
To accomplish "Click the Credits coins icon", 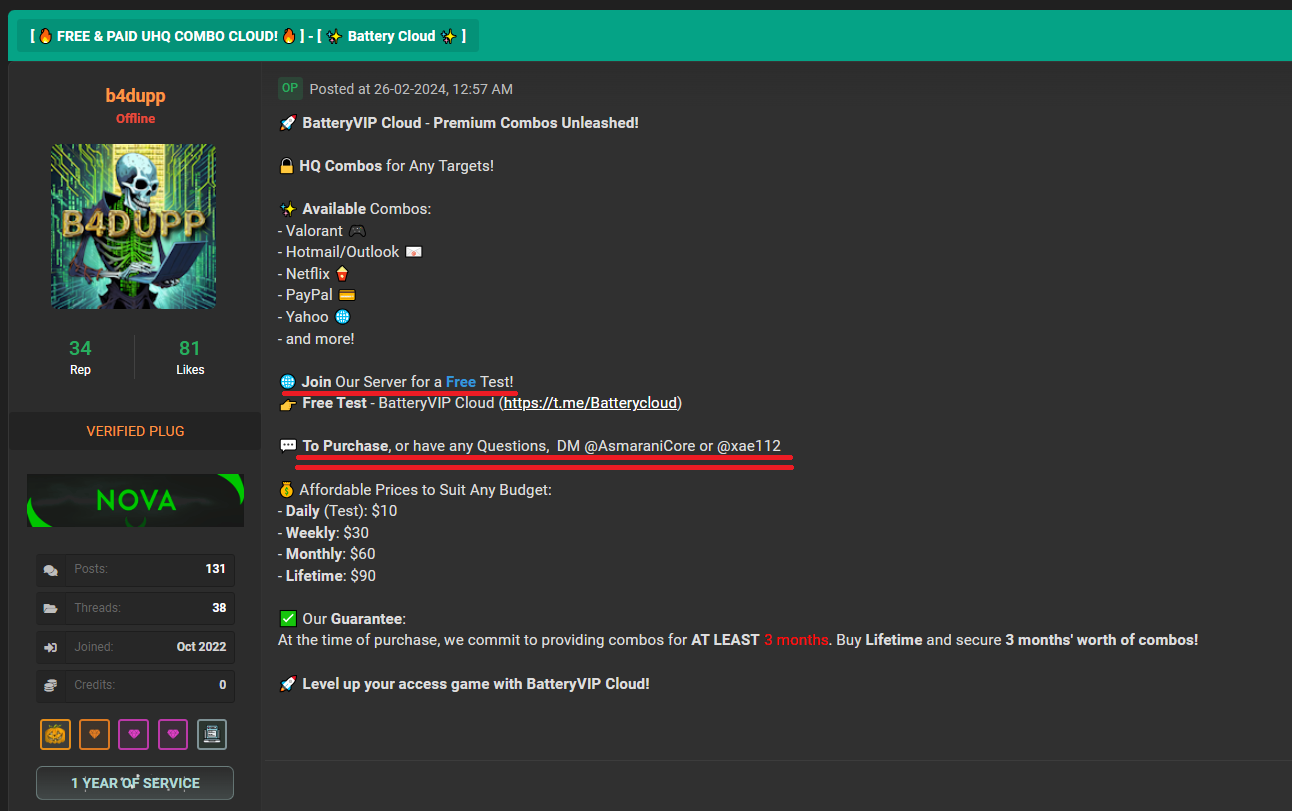I will (x=51, y=686).
